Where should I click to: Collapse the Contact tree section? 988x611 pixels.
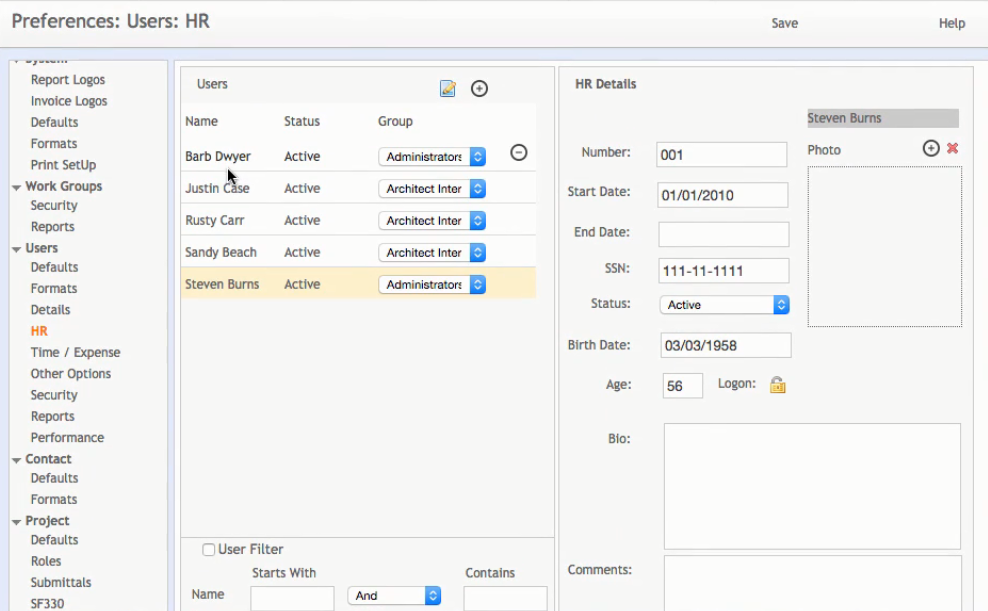point(17,460)
